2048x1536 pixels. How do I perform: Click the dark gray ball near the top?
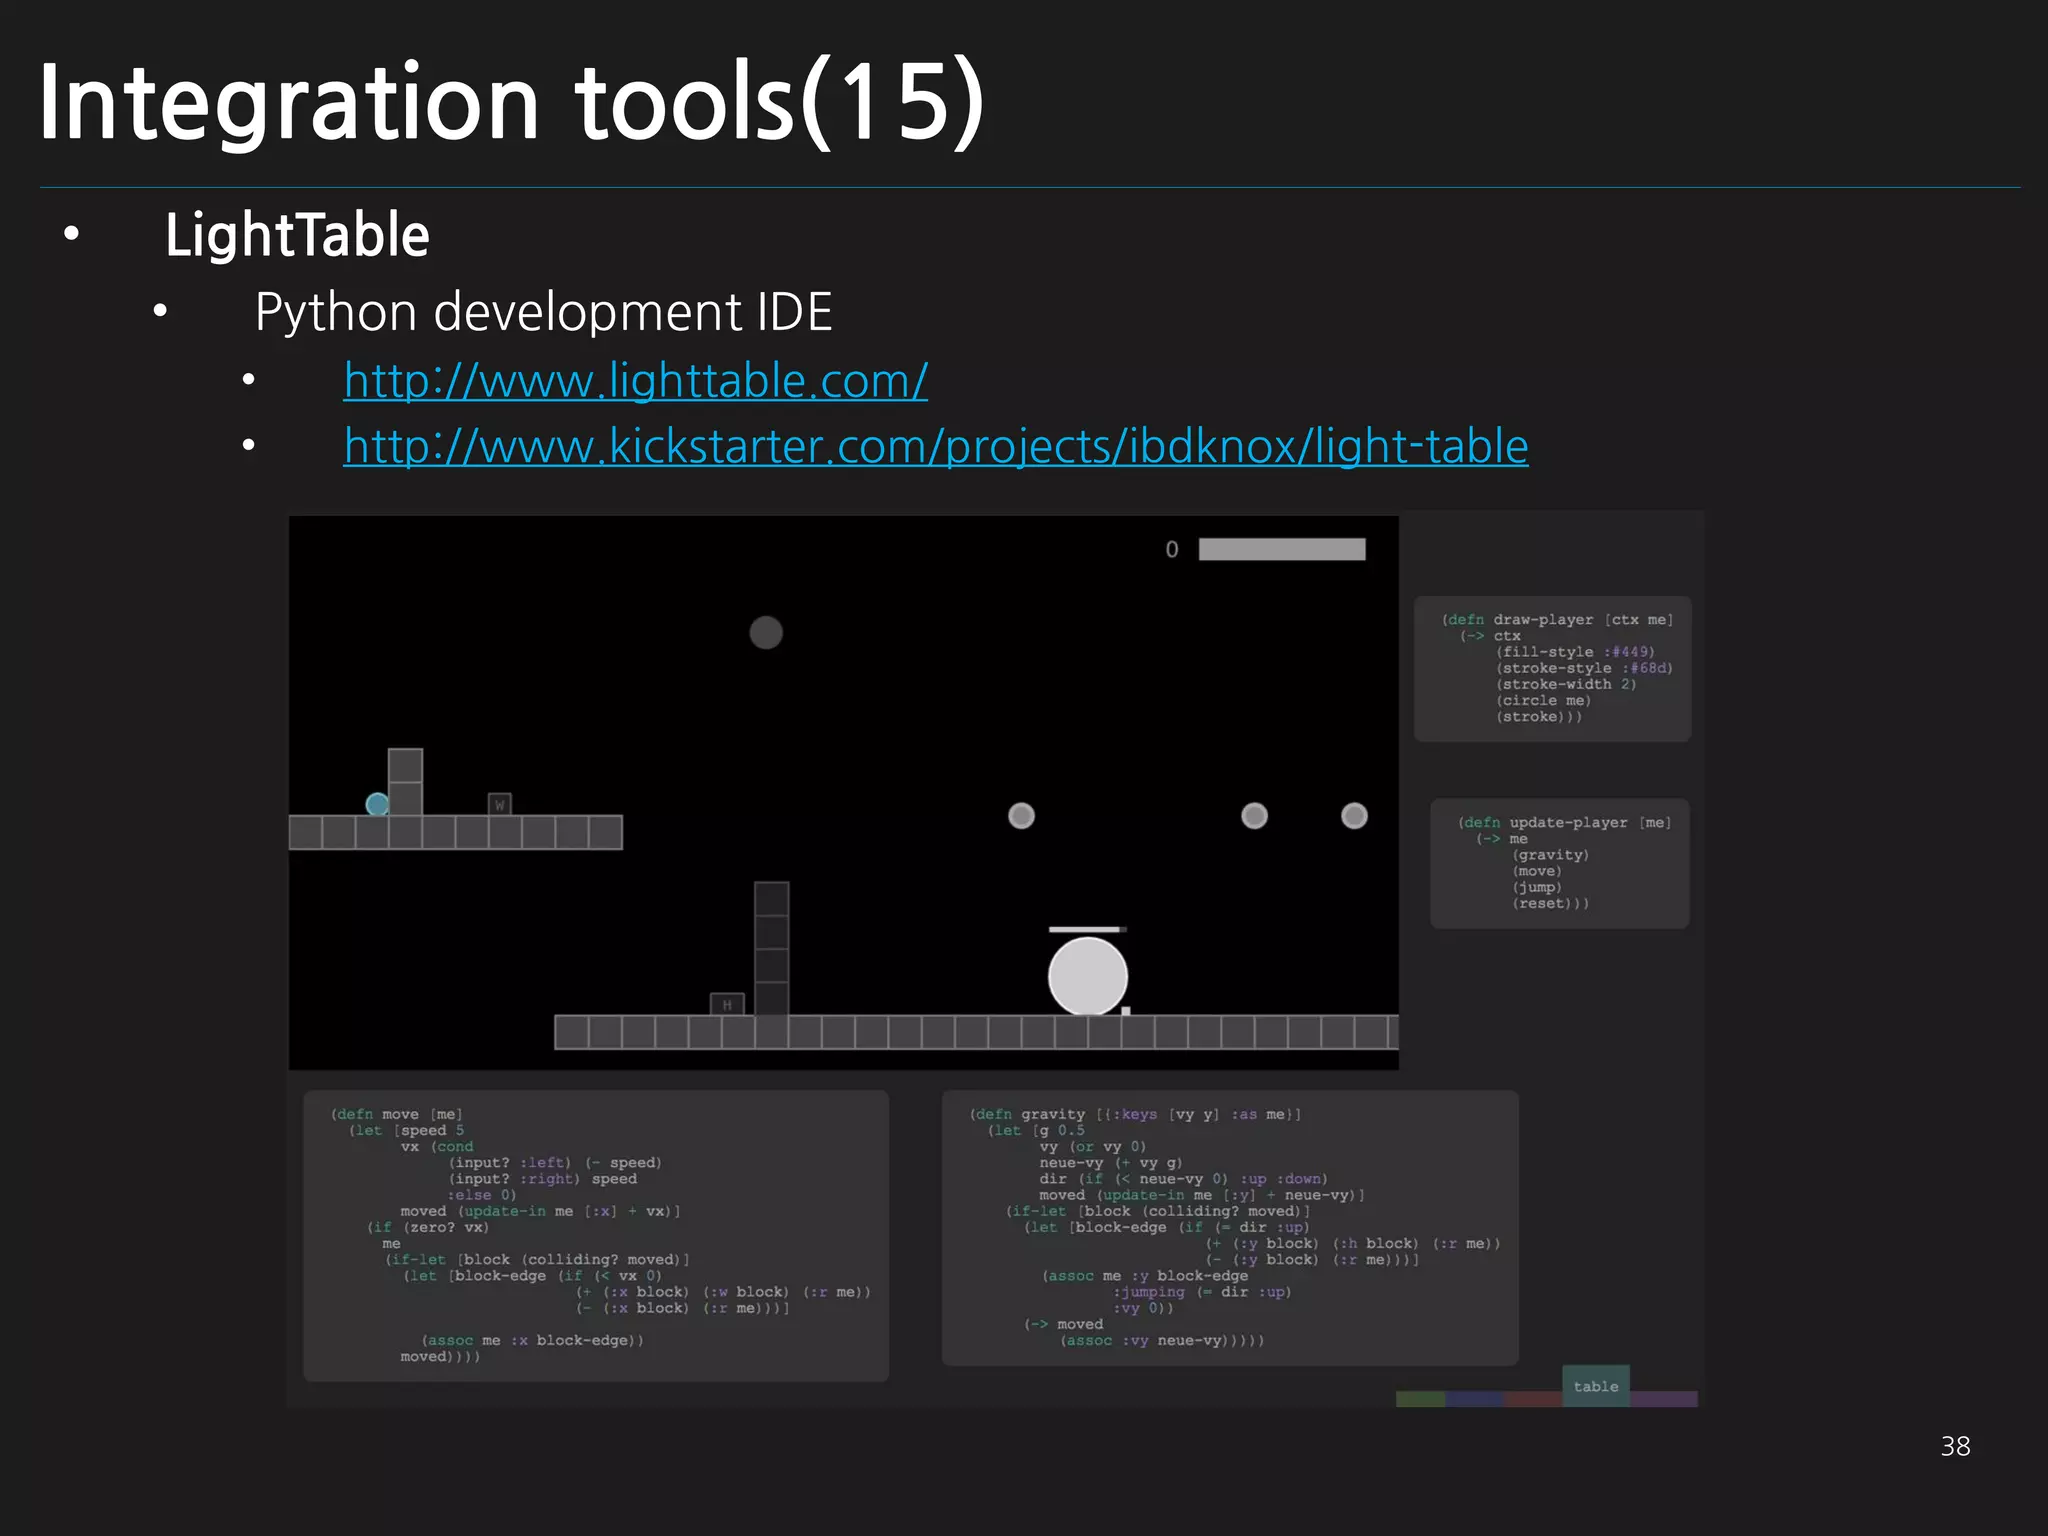coord(766,632)
